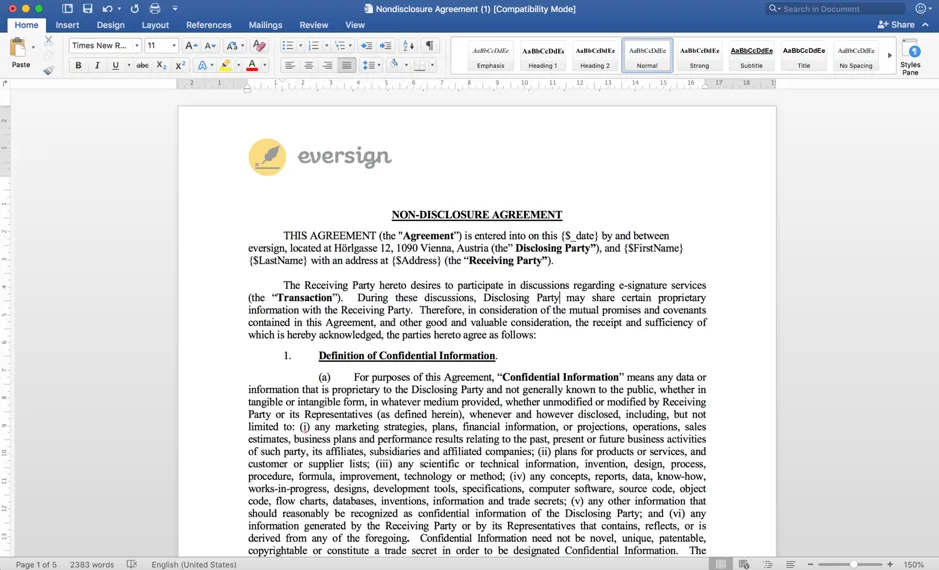Open the font size dropdown

click(x=174, y=46)
